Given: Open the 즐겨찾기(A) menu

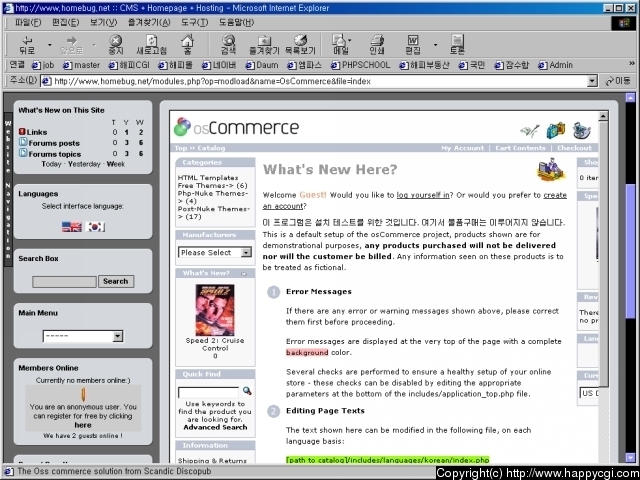Looking at the screenshot, I should click(x=149, y=22).
